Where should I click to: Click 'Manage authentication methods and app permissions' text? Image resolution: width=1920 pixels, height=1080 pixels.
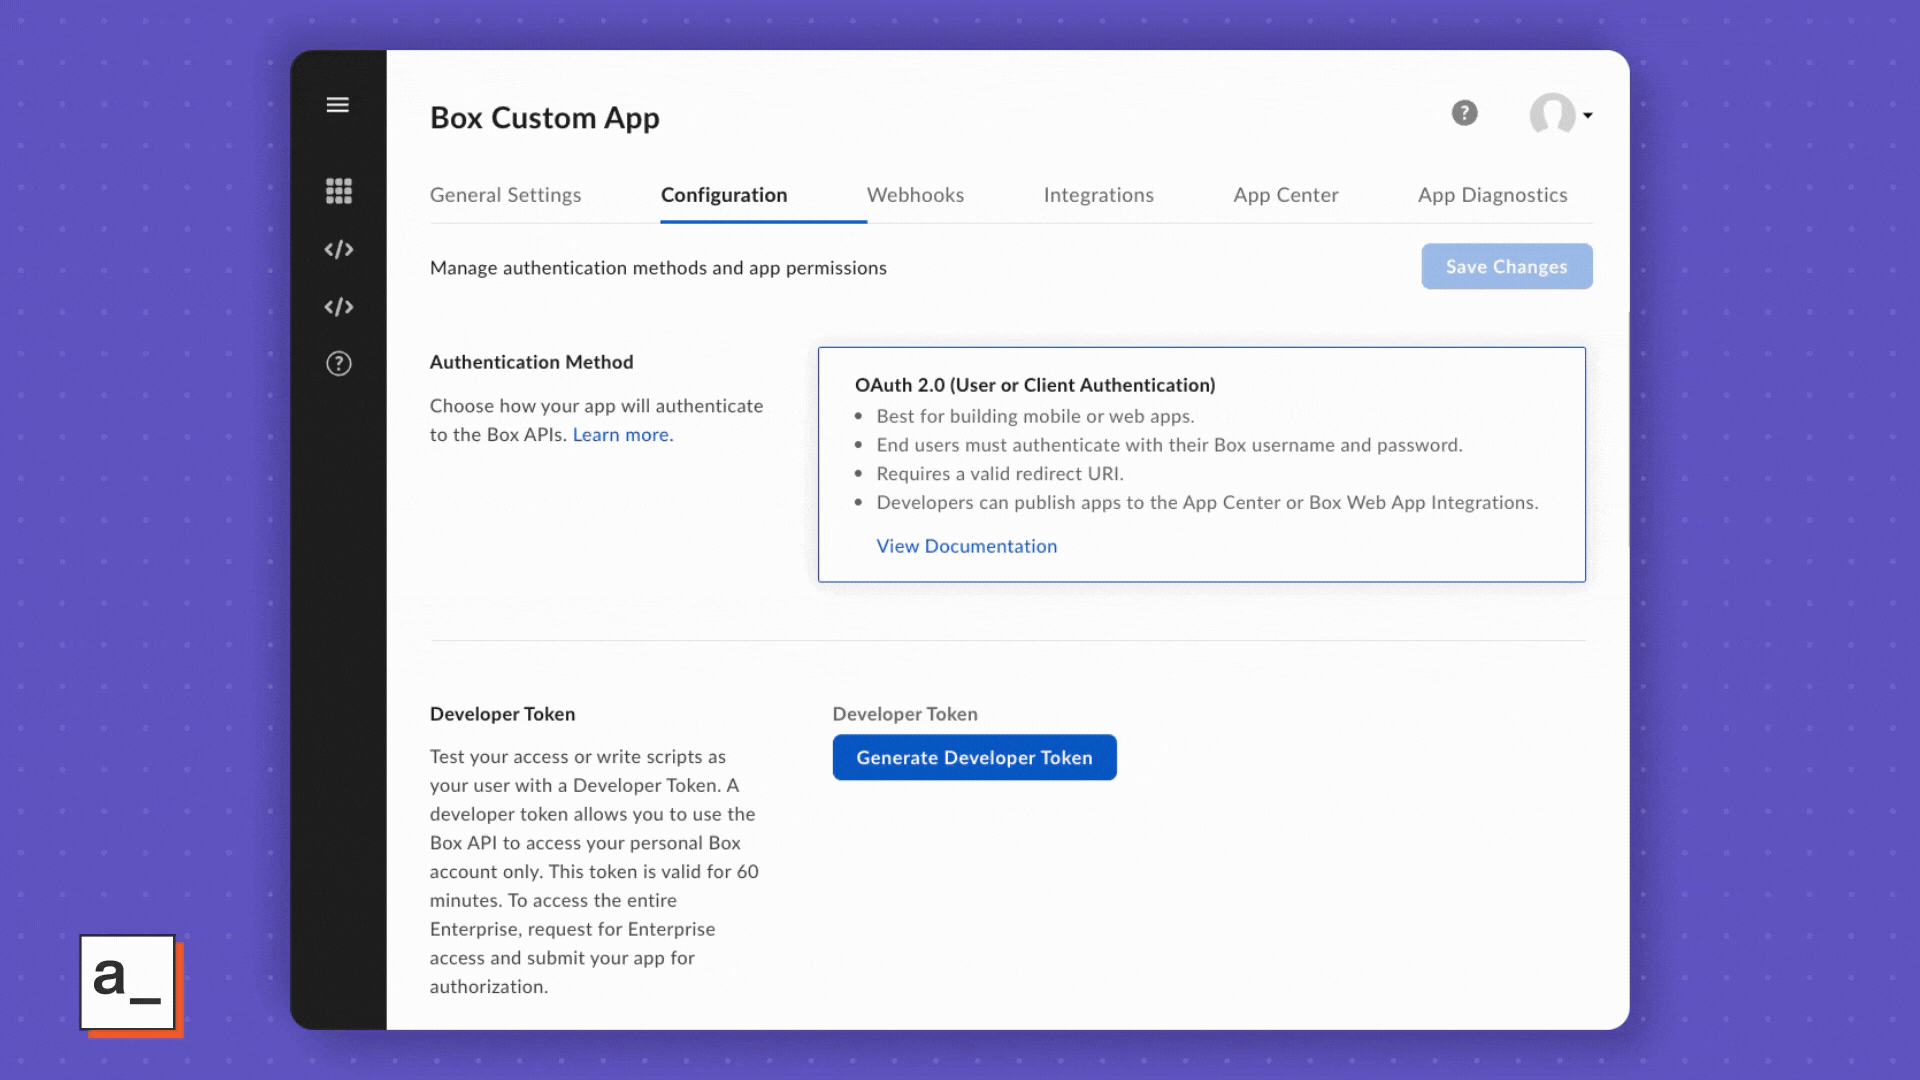pyautogui.click(x=658, y=268)
